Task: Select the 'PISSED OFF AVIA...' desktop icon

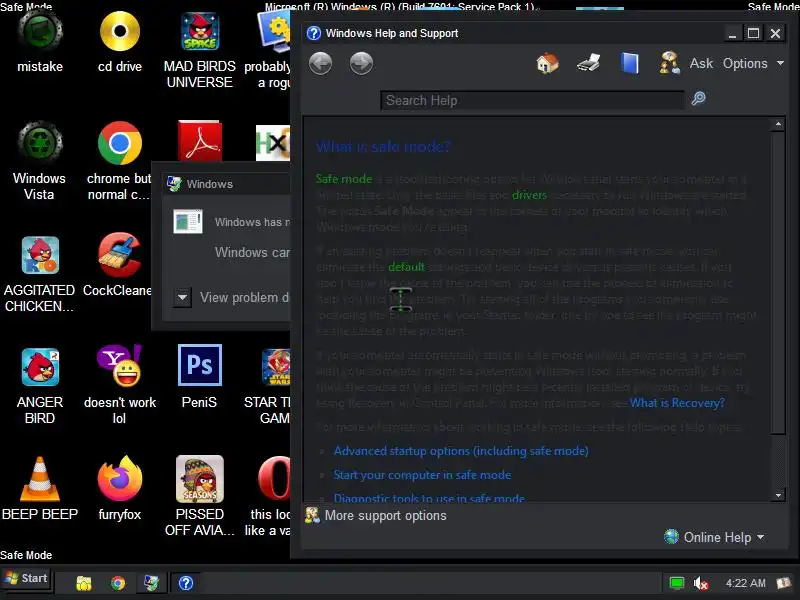Action: point(199,496)
